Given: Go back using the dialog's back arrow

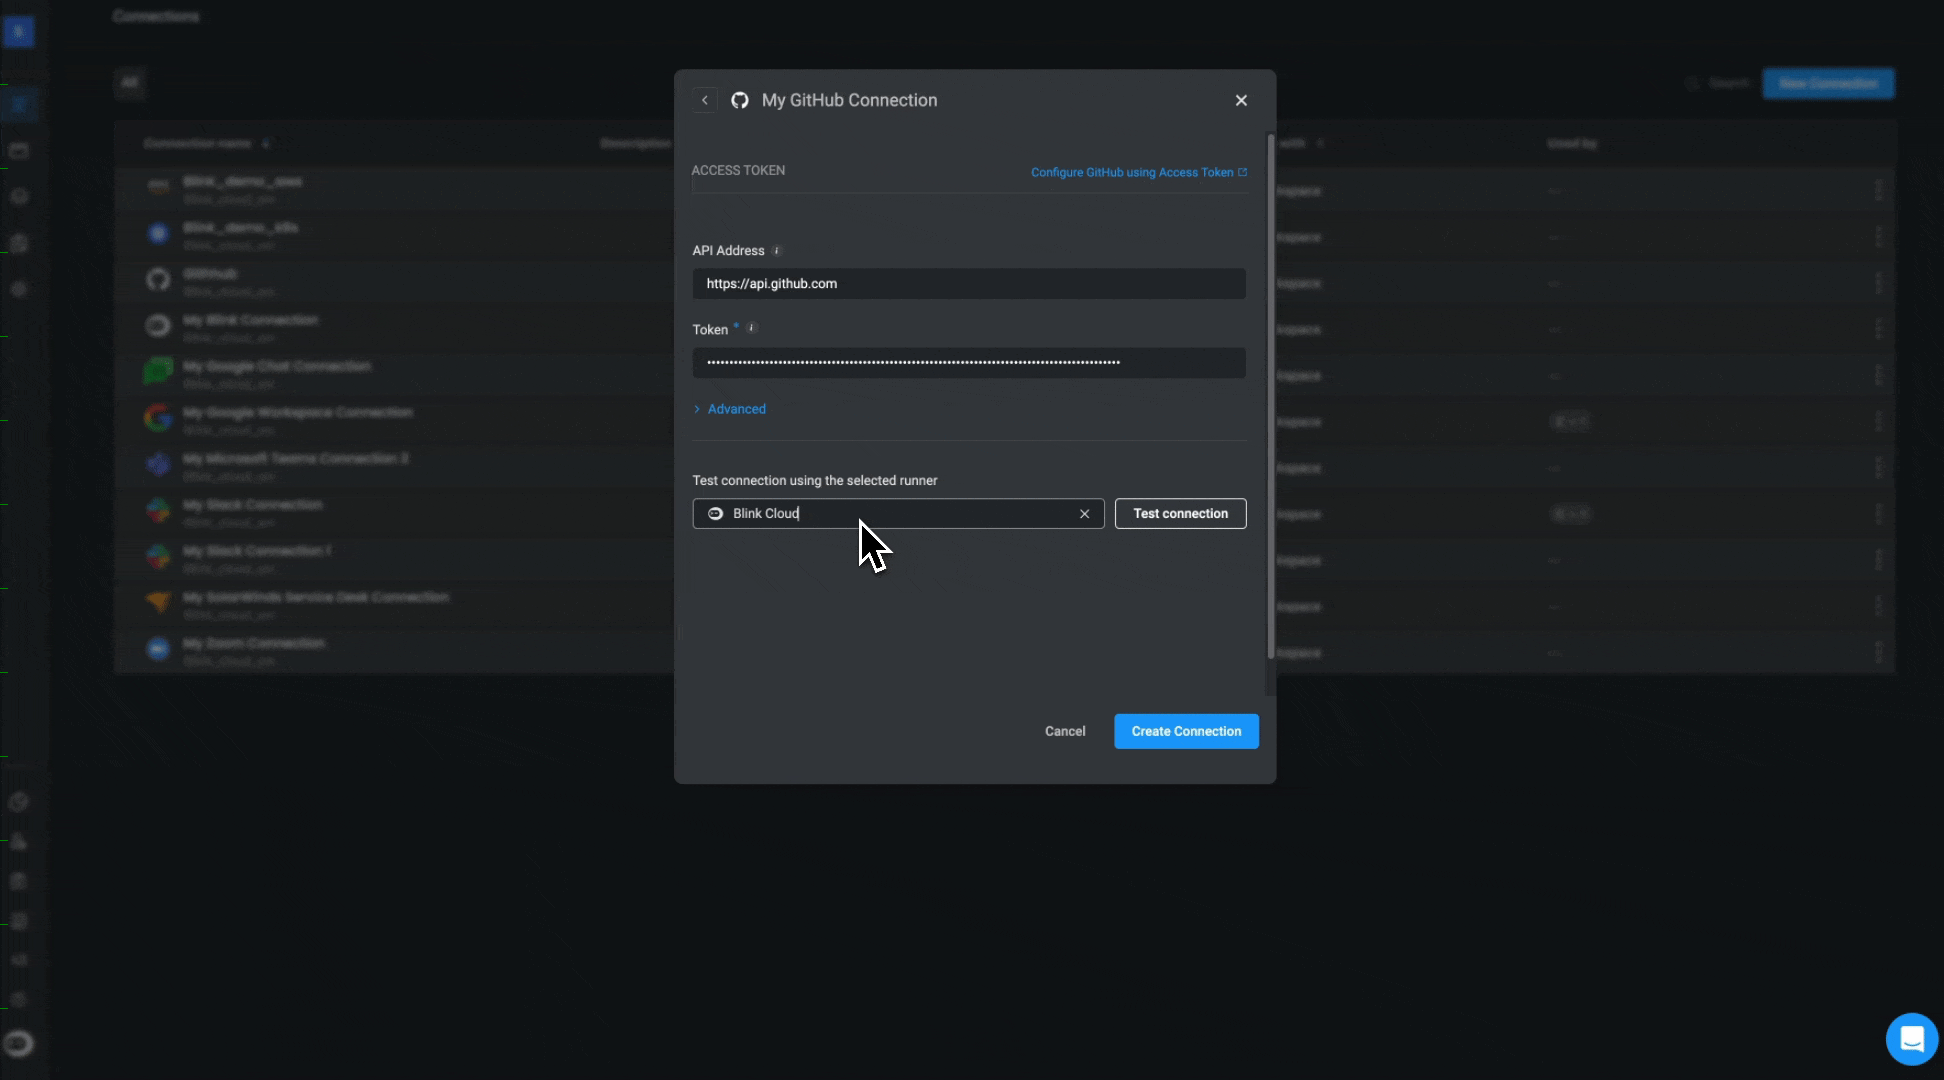Looking at the screenshot, I should (x=704, y=100).
